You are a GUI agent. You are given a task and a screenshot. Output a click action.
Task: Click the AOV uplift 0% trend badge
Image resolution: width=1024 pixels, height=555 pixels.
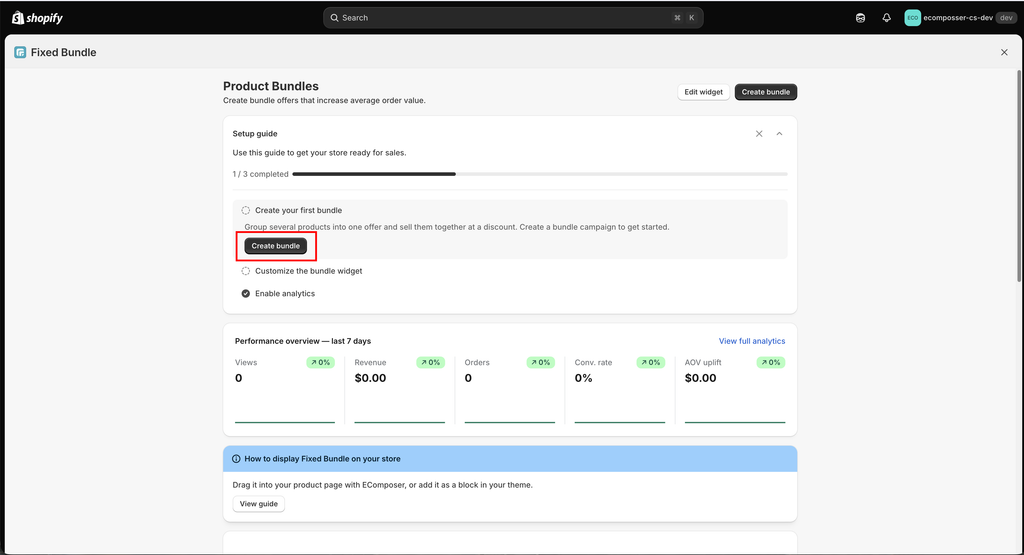click(x=771, y=362)
